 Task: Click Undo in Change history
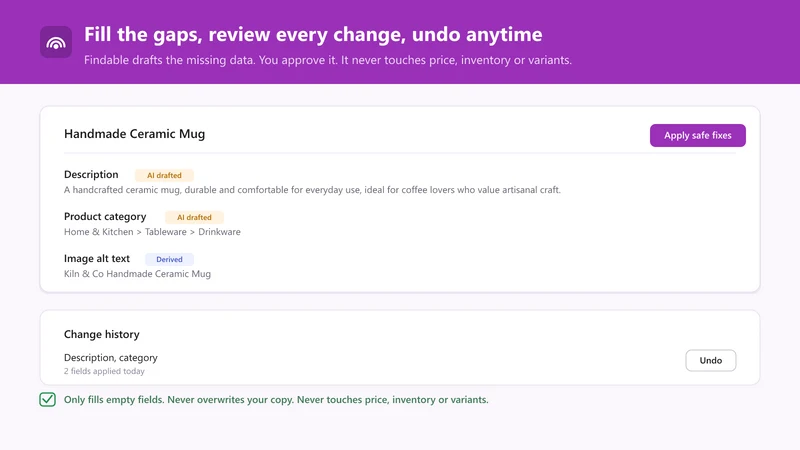710,360
